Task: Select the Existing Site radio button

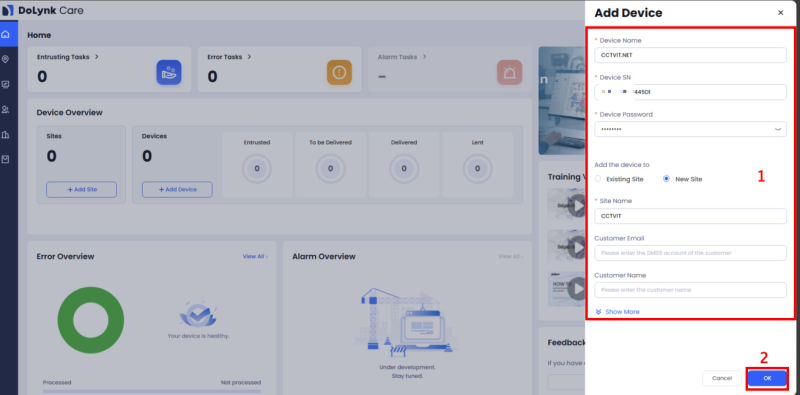Action: click(598, 179)
